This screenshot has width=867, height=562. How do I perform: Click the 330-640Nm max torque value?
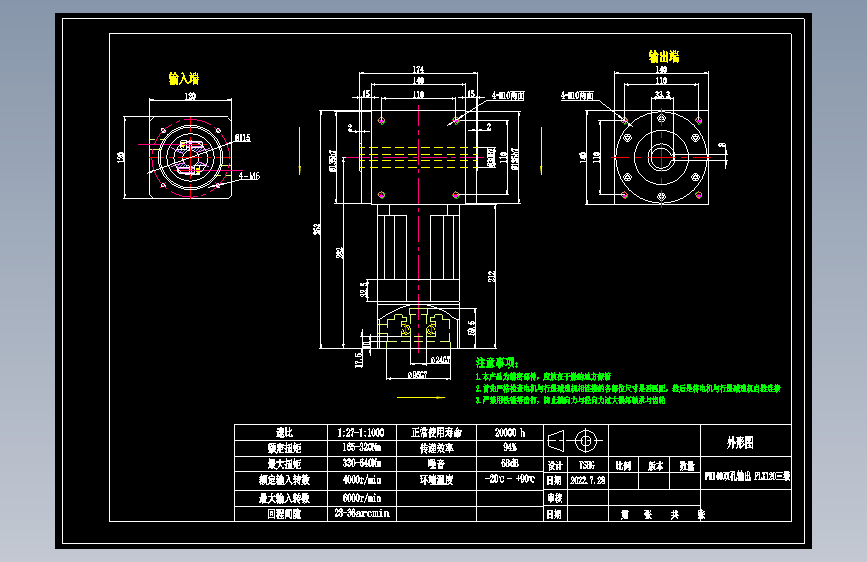[361, 463]
